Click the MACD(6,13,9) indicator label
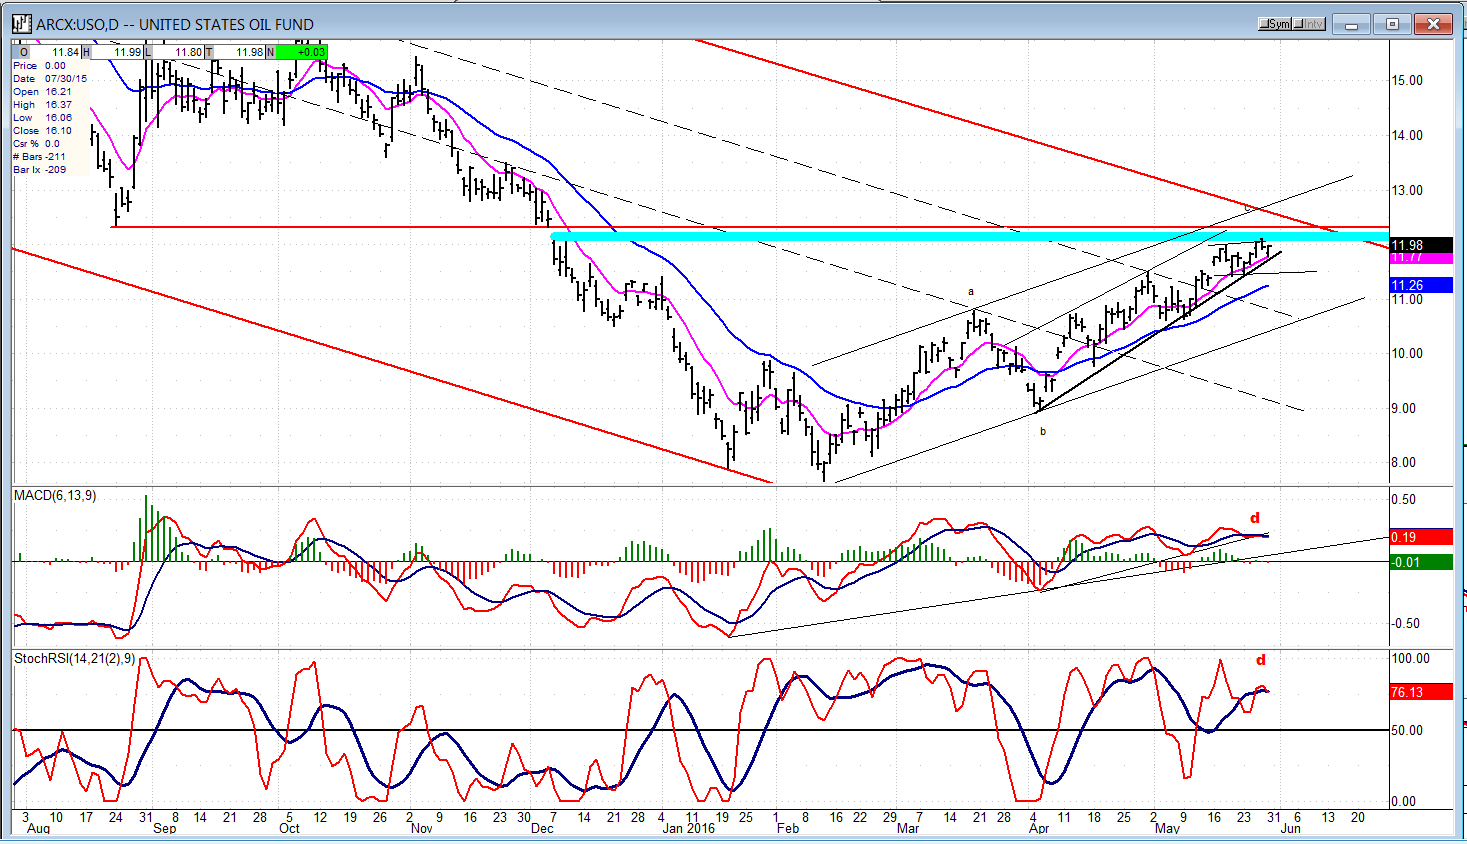The width and height of the screenshot is (1467, 844). (x=55, y=496)
